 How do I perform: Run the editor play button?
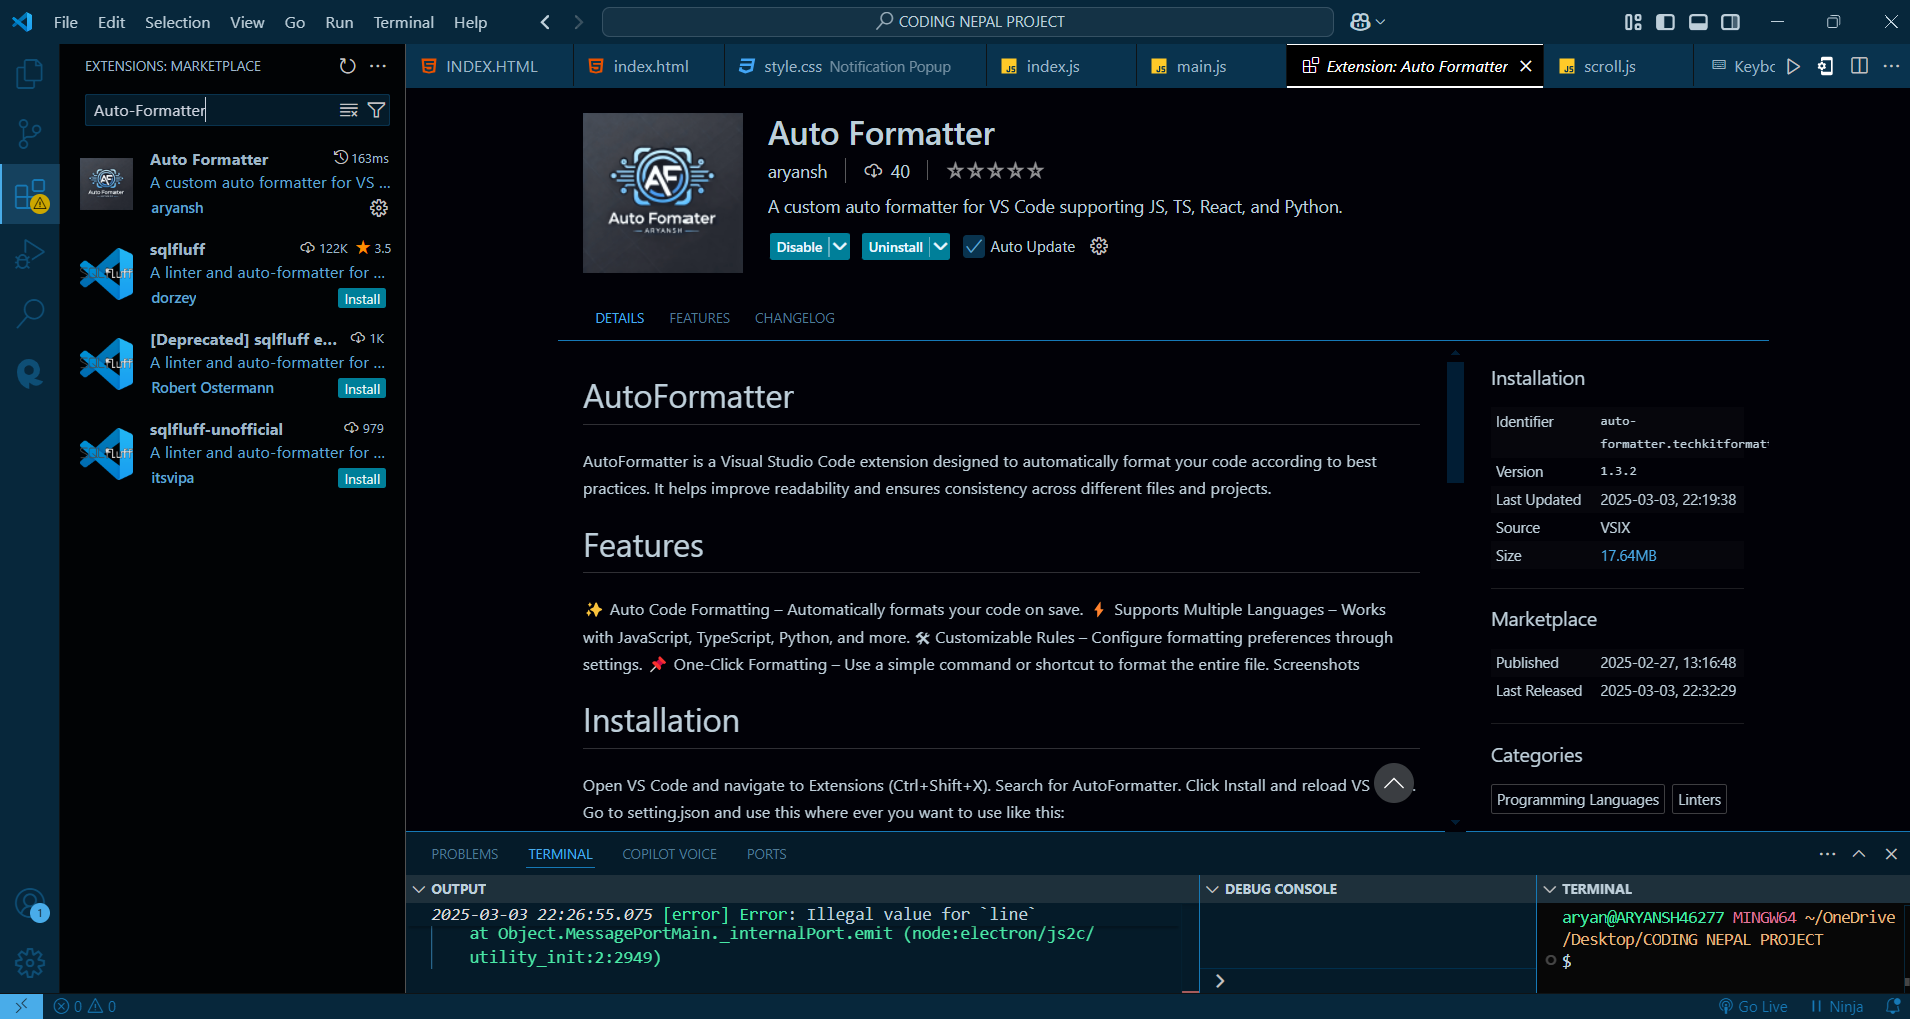tap(1794, 66)
